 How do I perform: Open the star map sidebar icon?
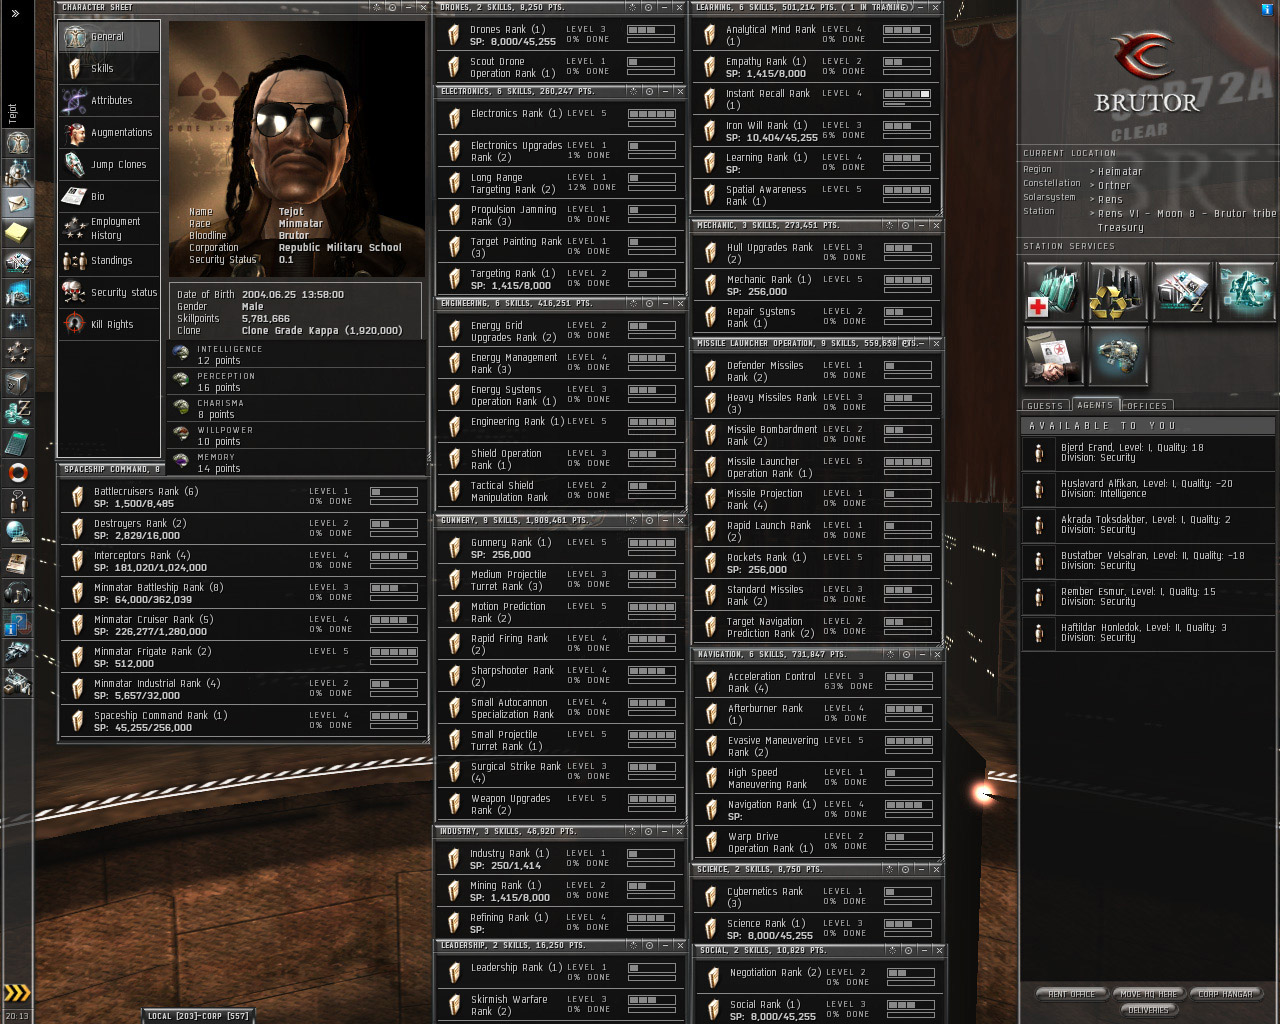[17, 322]
